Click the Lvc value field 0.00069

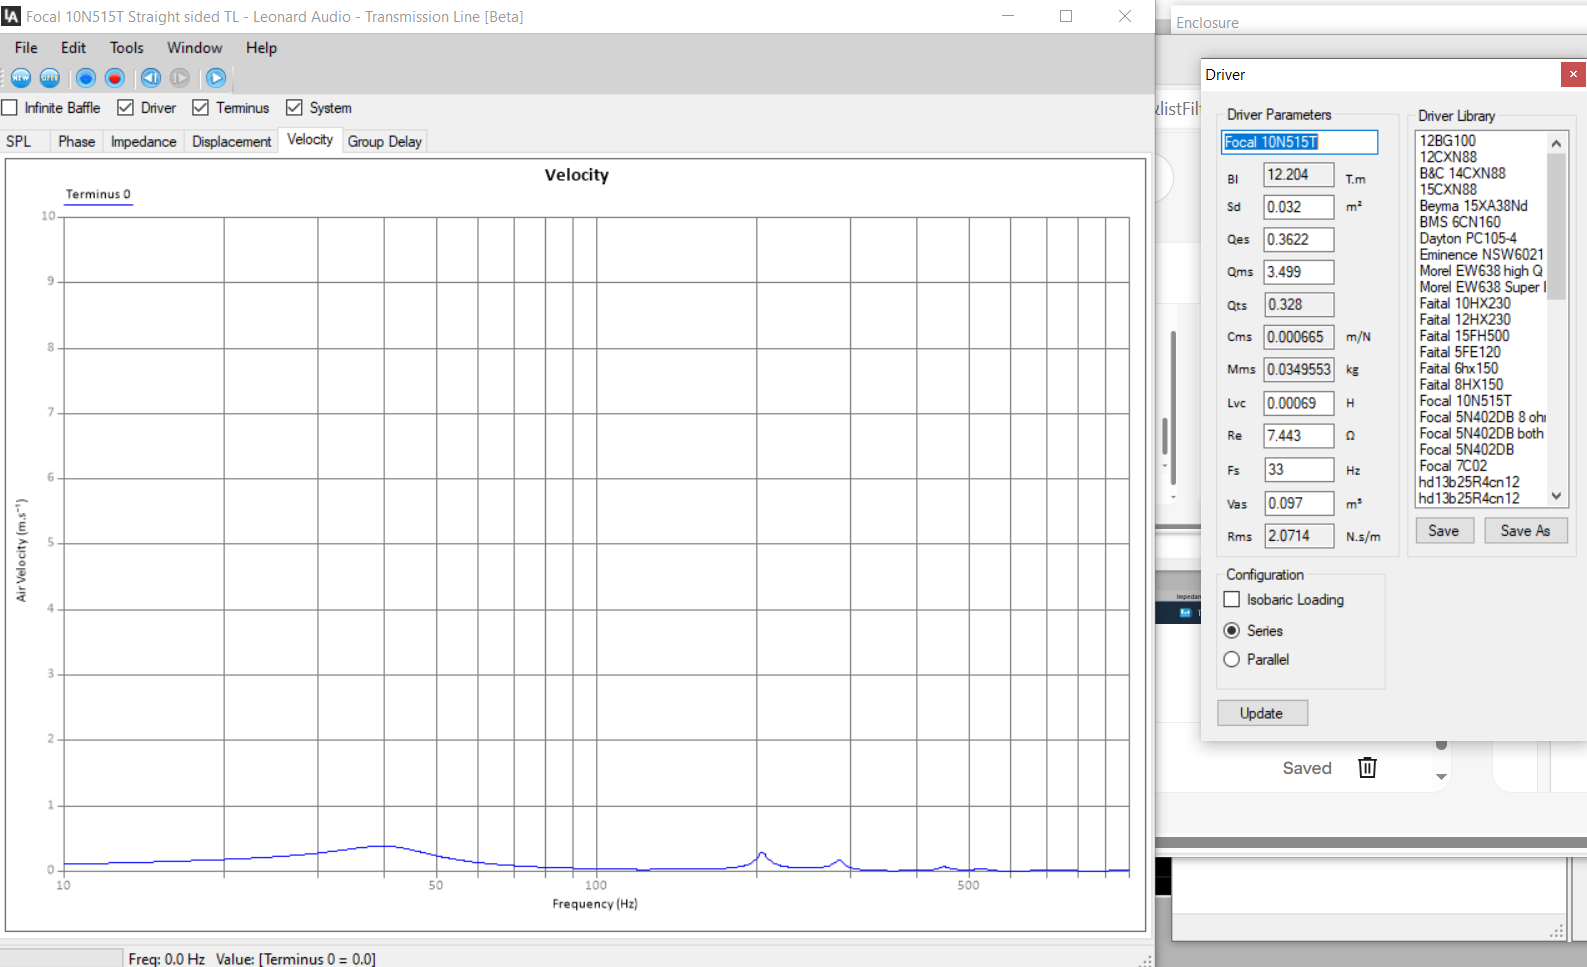click(1298, 403)
